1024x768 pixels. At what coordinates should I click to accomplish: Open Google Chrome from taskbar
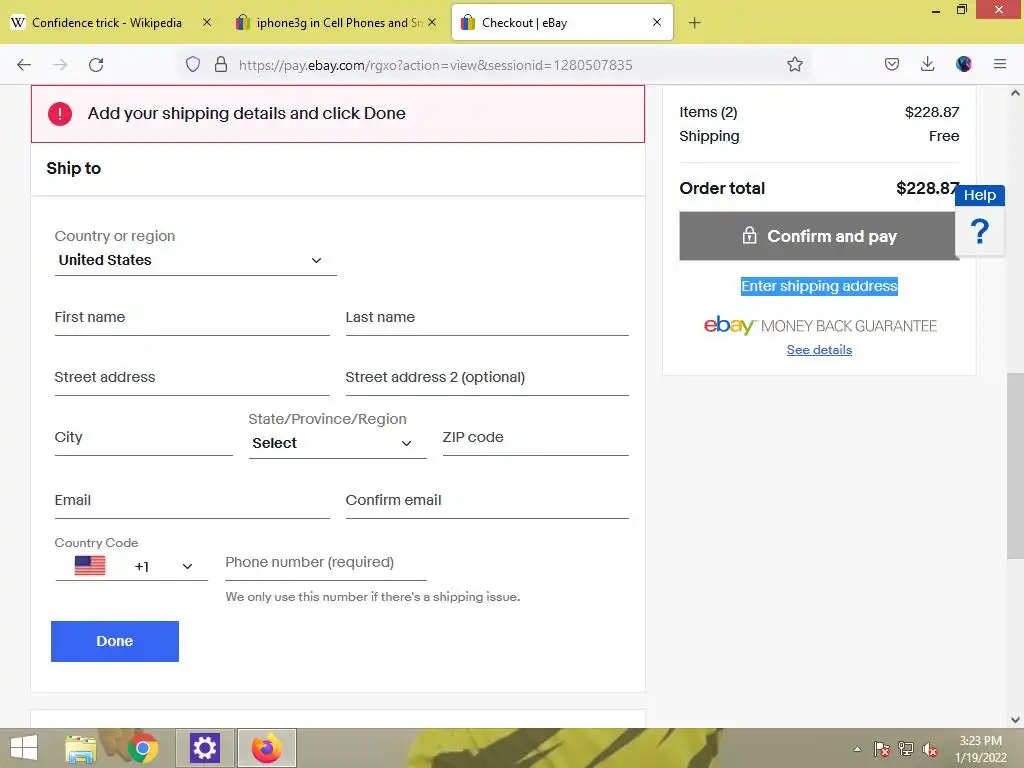142,748
